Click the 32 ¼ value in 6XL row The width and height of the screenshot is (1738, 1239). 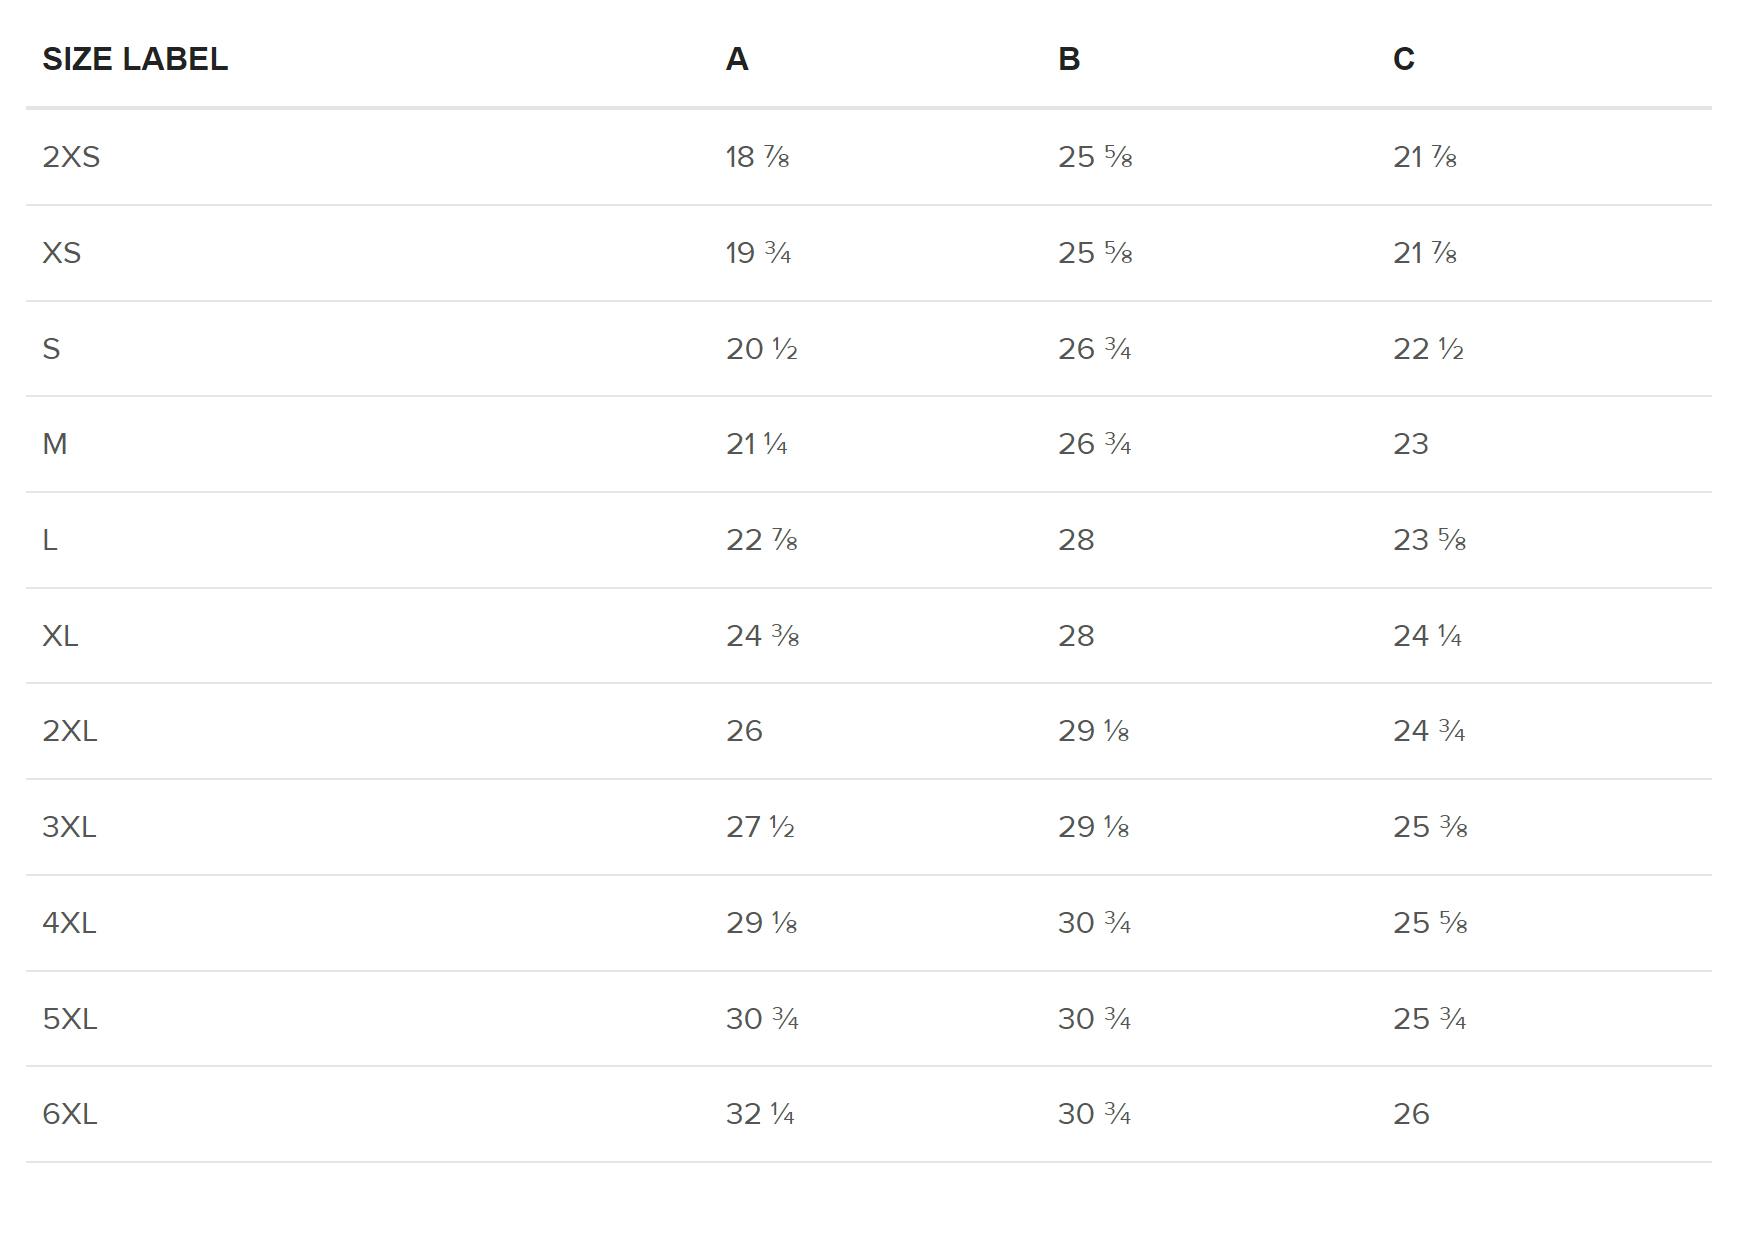pos(760,1114)
